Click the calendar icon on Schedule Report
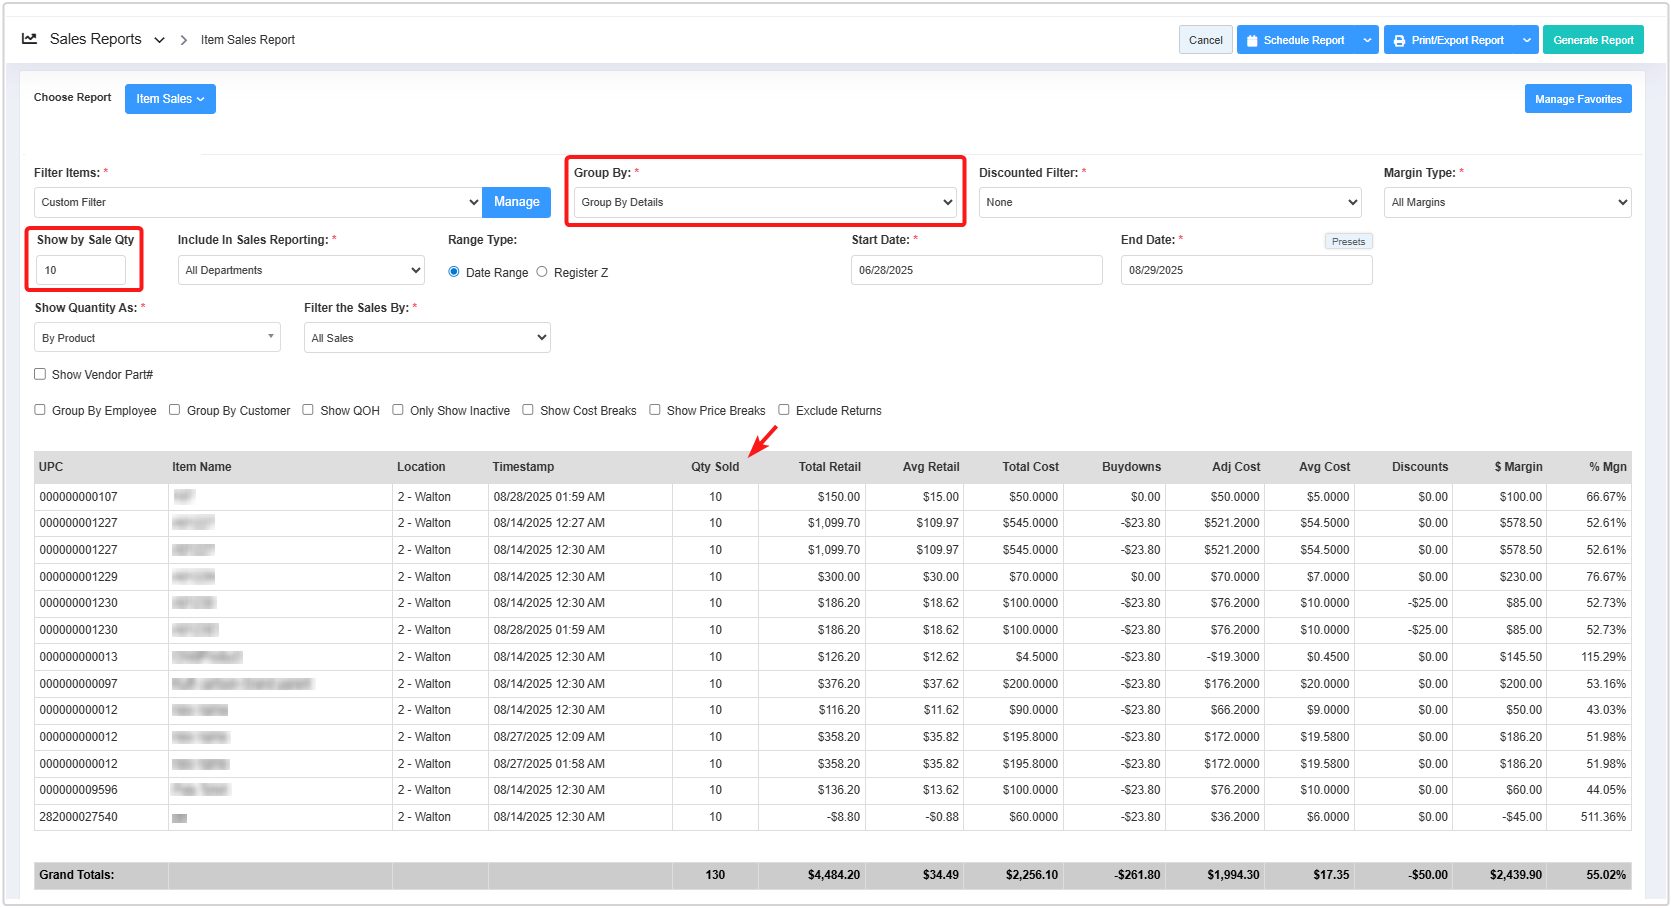The width and height of the screenshot is (1671, 908). tap(1252, 41)
